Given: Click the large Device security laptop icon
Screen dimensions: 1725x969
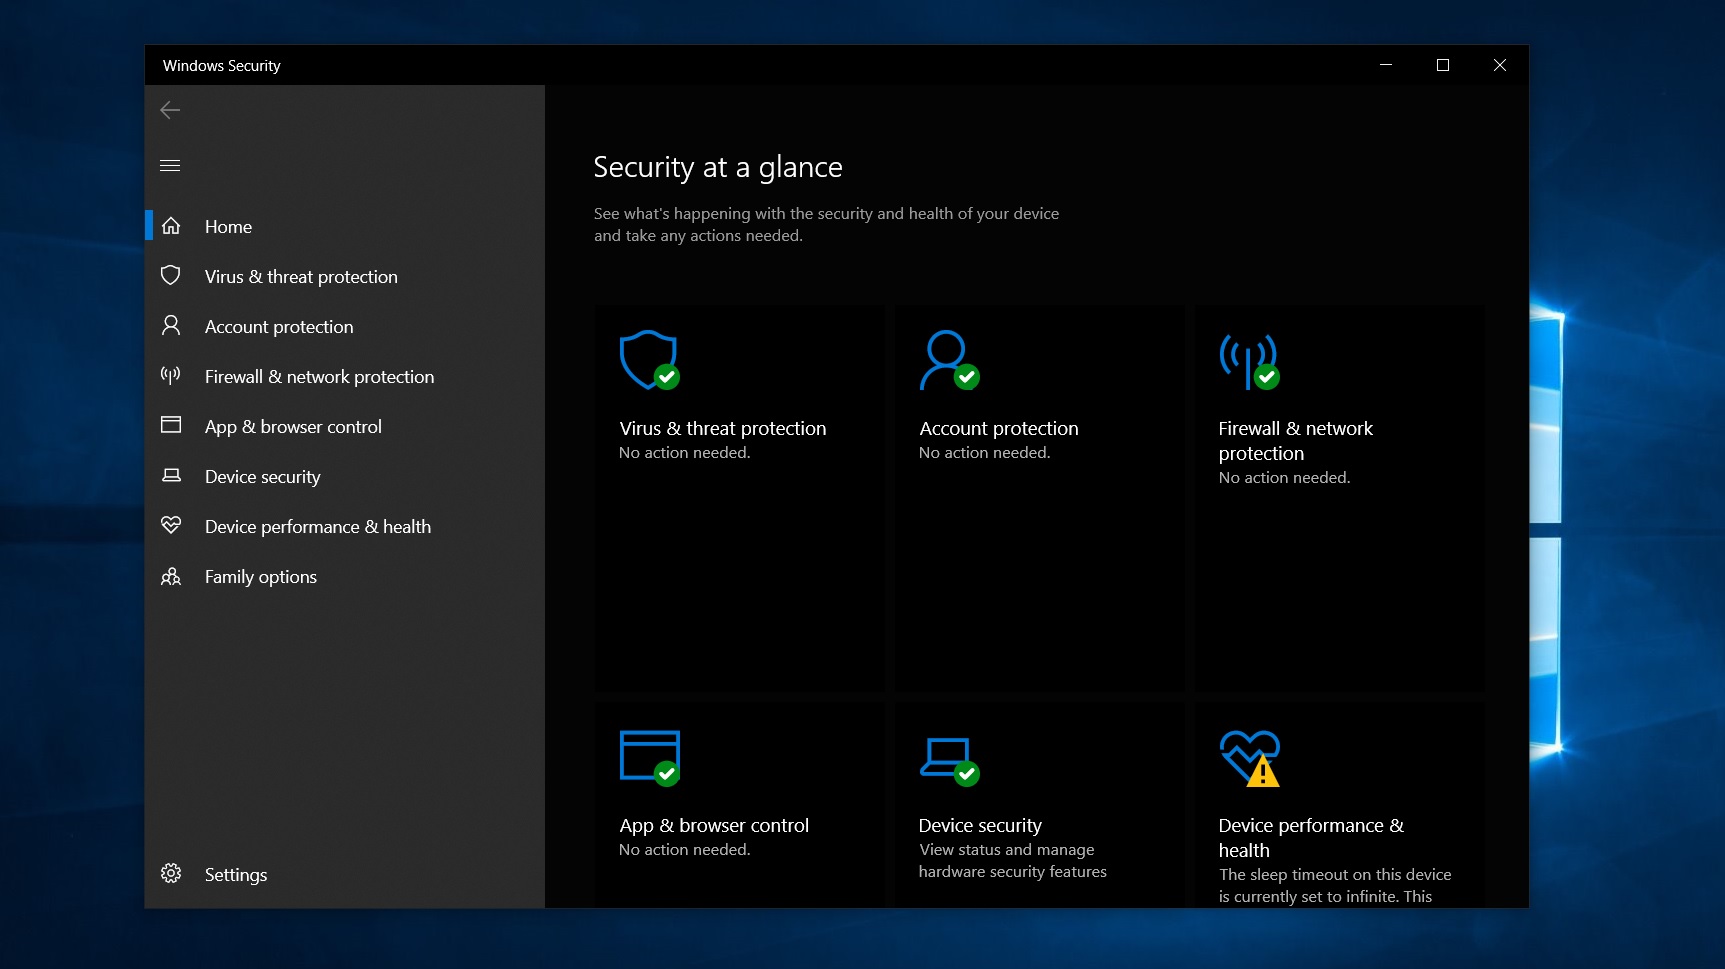Looking at the screenshot, I should 950,762.
